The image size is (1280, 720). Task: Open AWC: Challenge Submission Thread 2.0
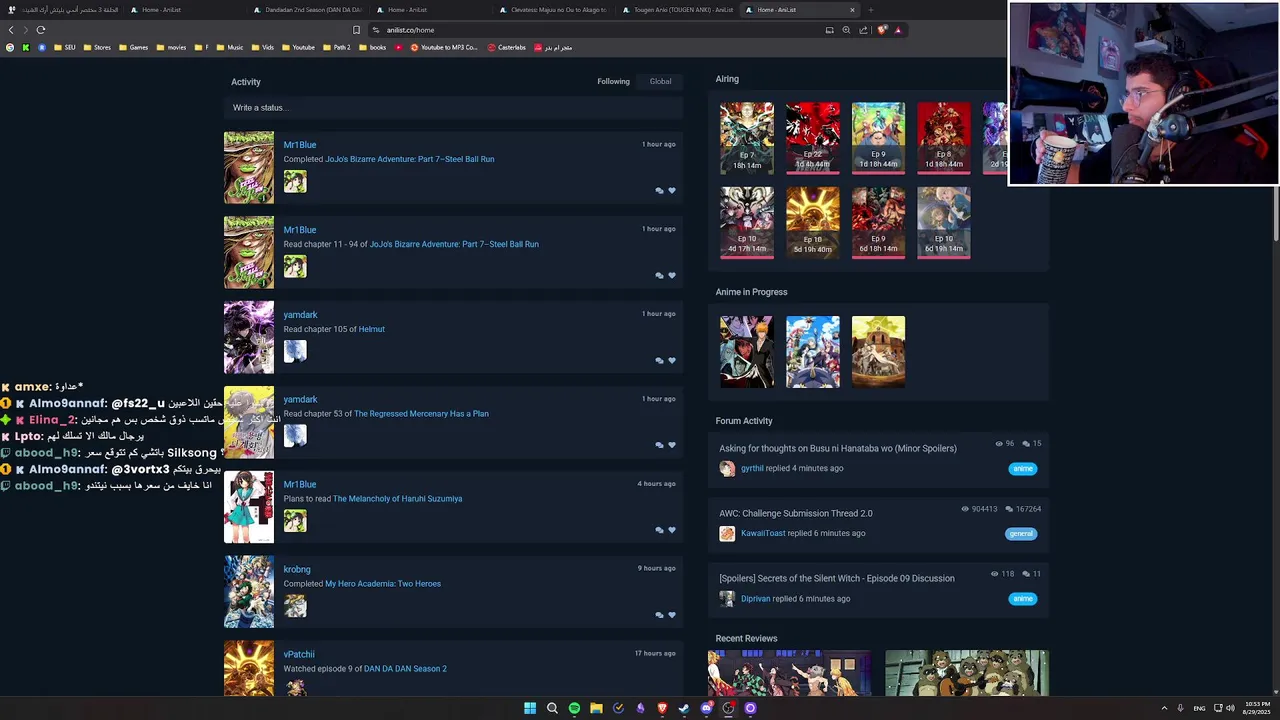(796, 513)
